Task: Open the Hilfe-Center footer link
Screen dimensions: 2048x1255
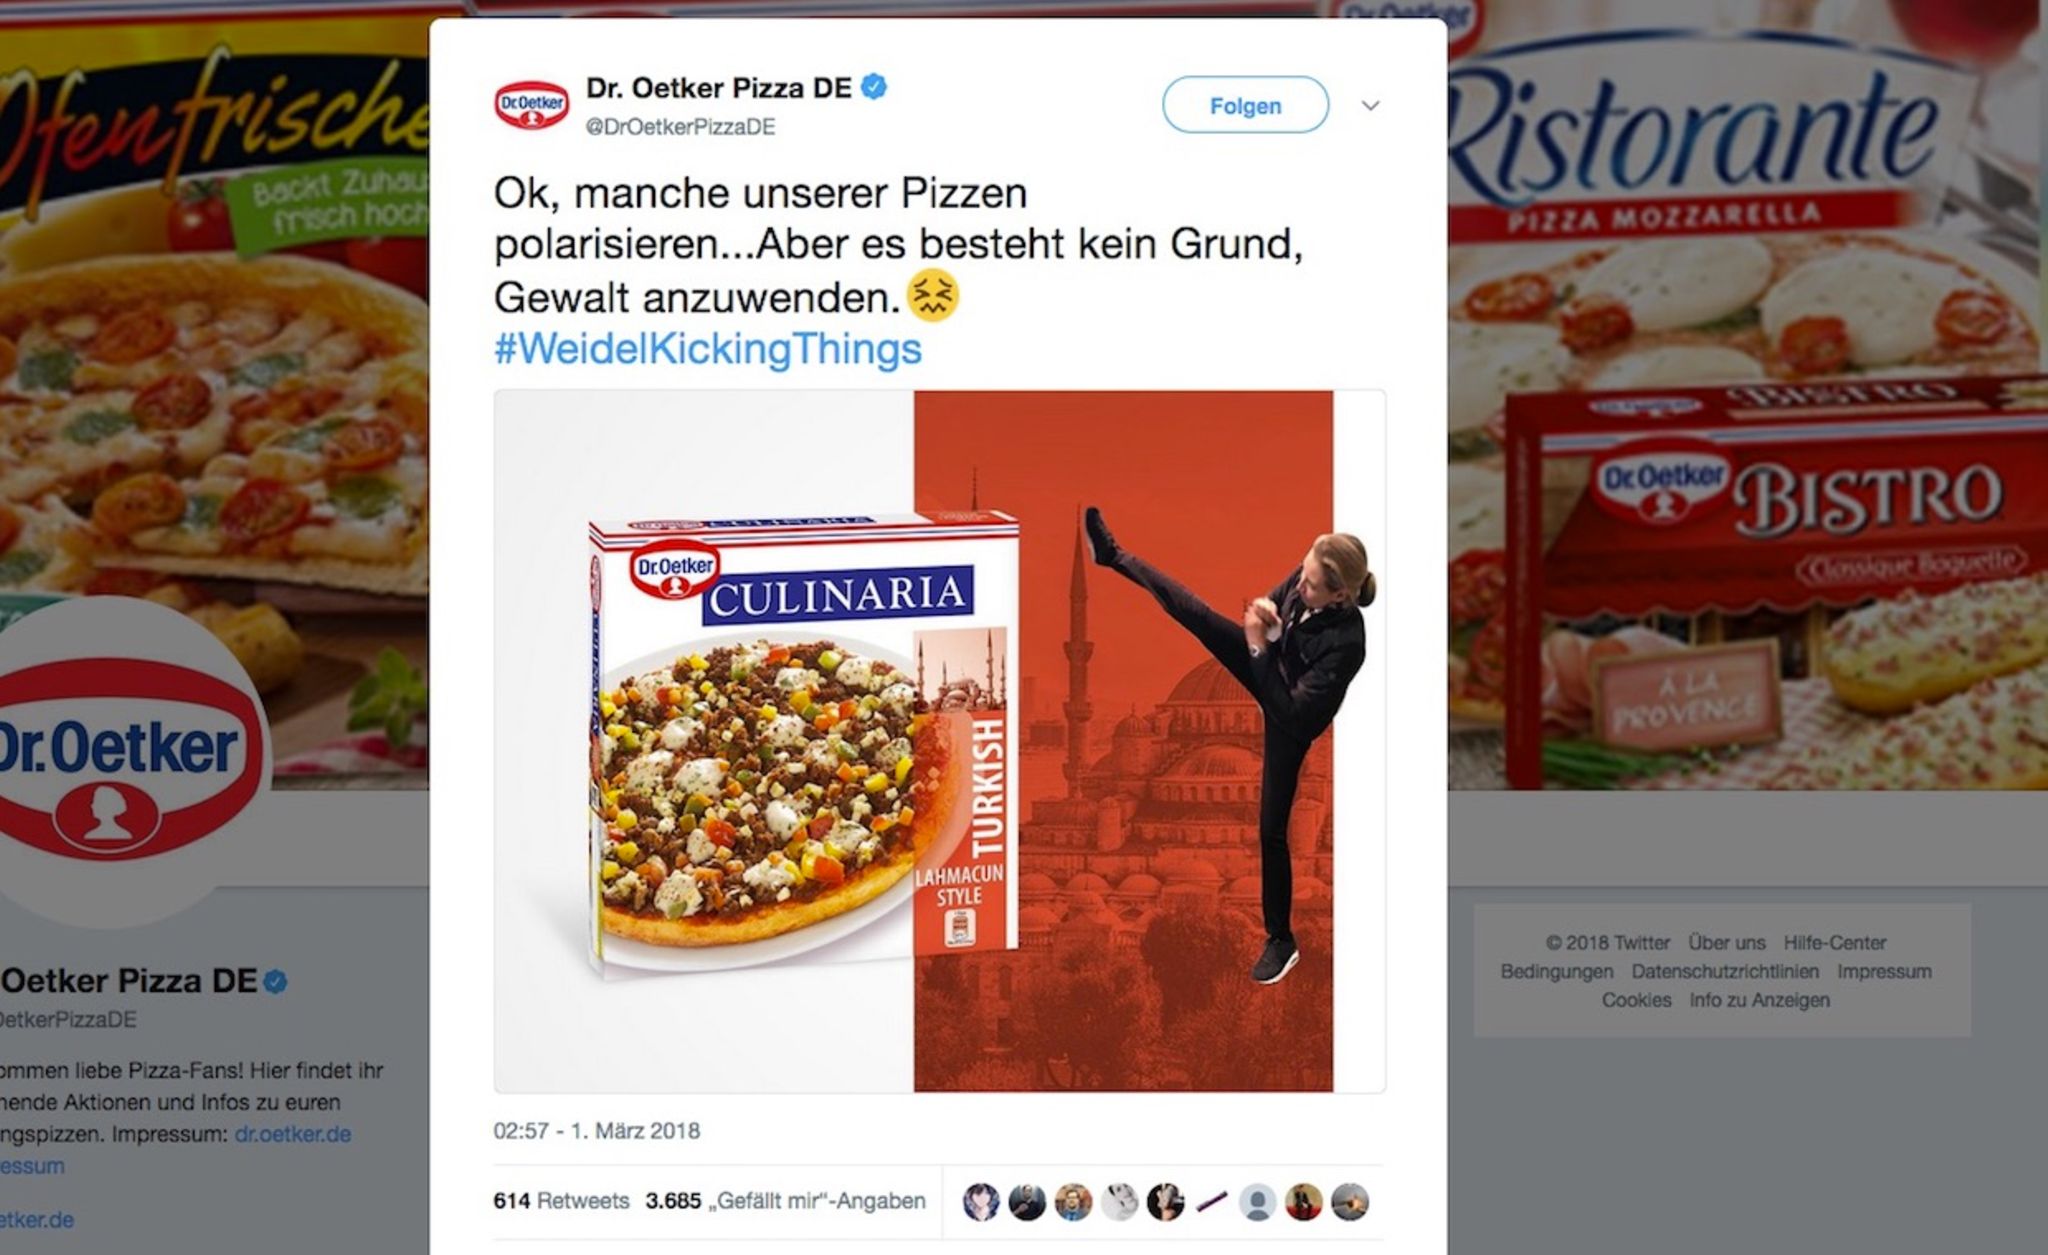Action: coord(1834,943)
